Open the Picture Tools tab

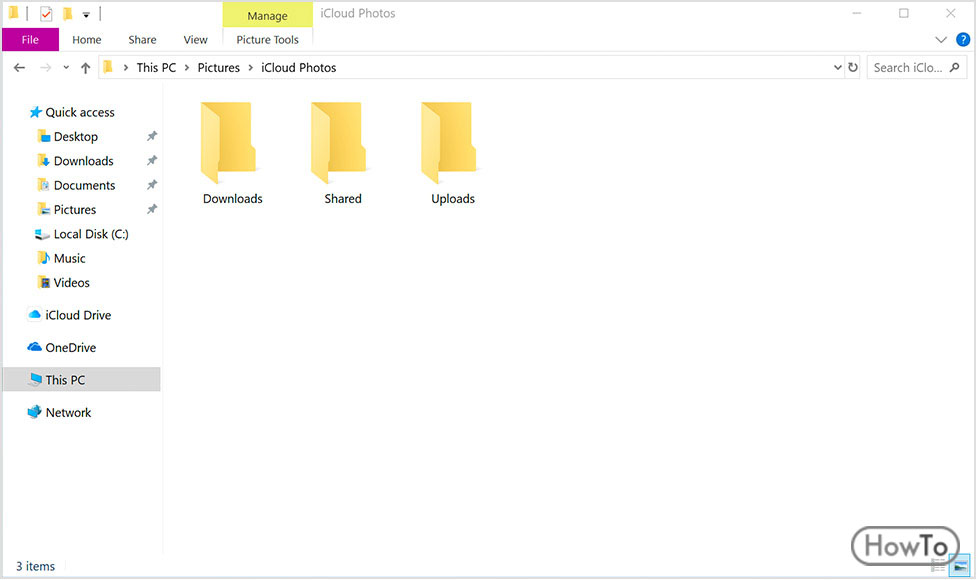(268, 40)
